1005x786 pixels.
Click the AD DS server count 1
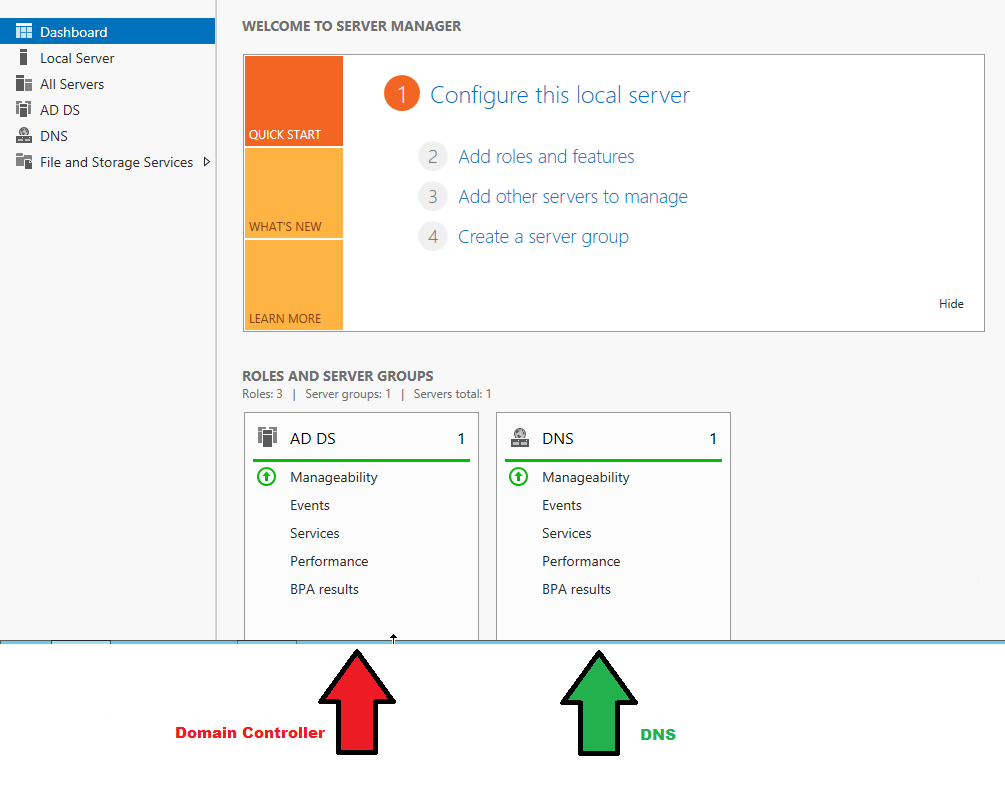461,439
